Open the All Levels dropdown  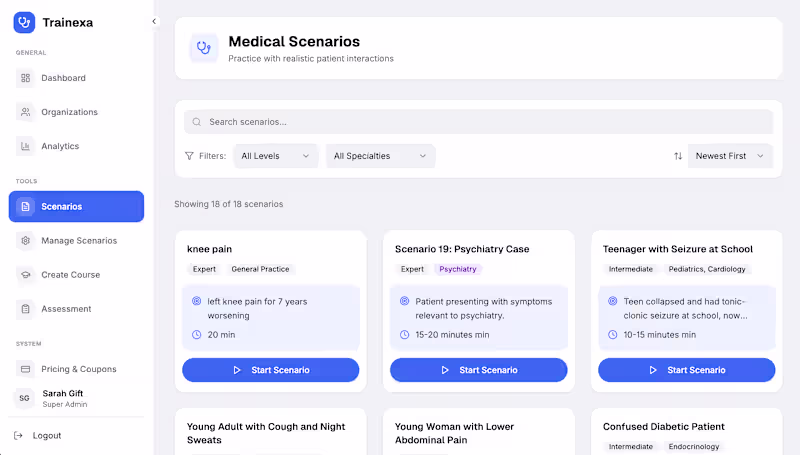276,156
